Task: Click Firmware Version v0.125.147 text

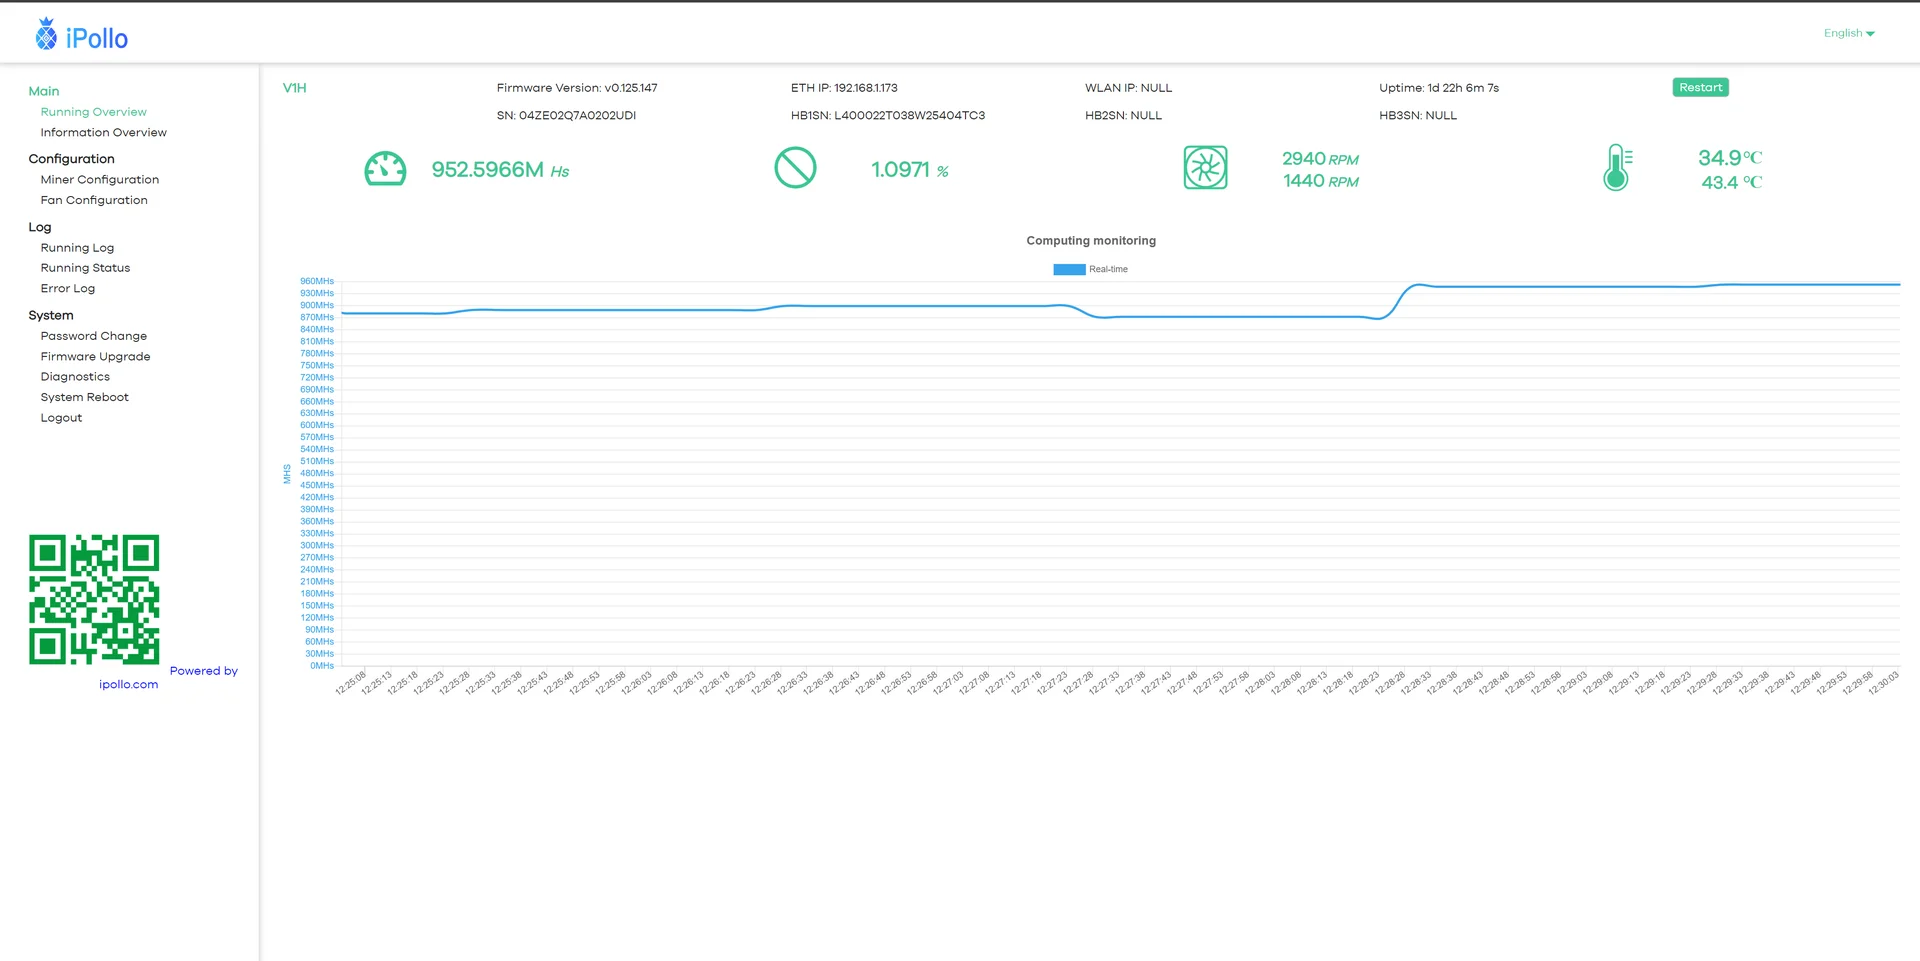Action: [x=577, y=88]
